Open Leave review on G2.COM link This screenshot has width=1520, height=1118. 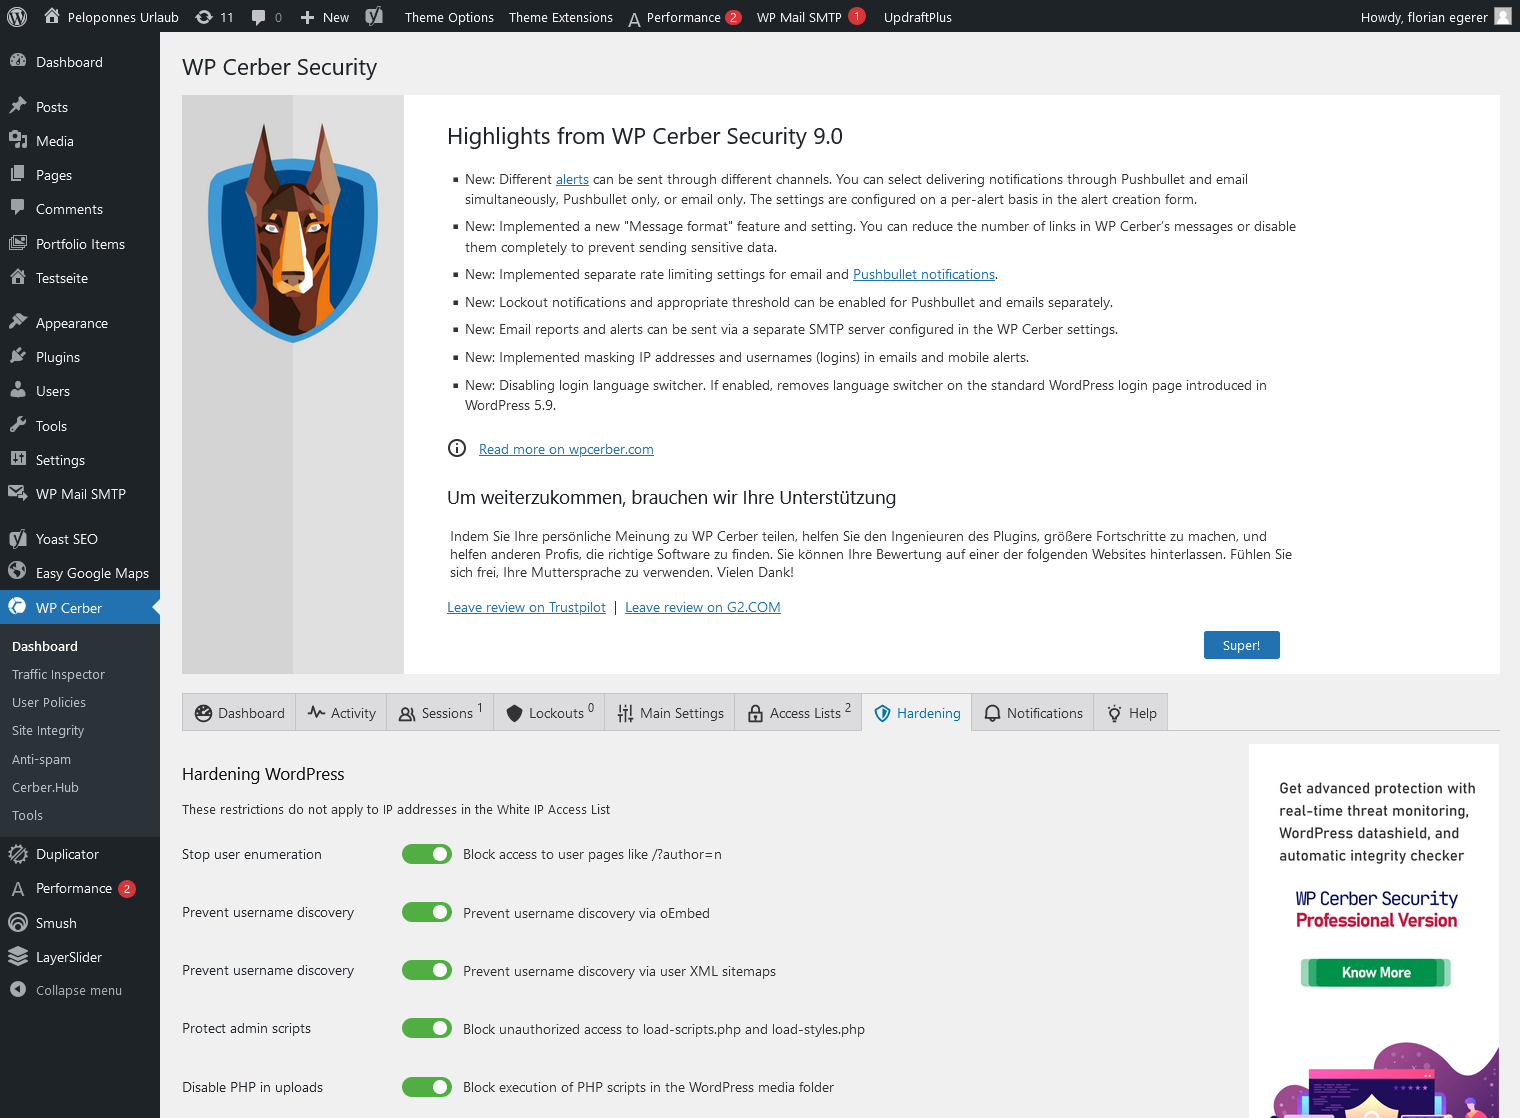click(703, 607)
